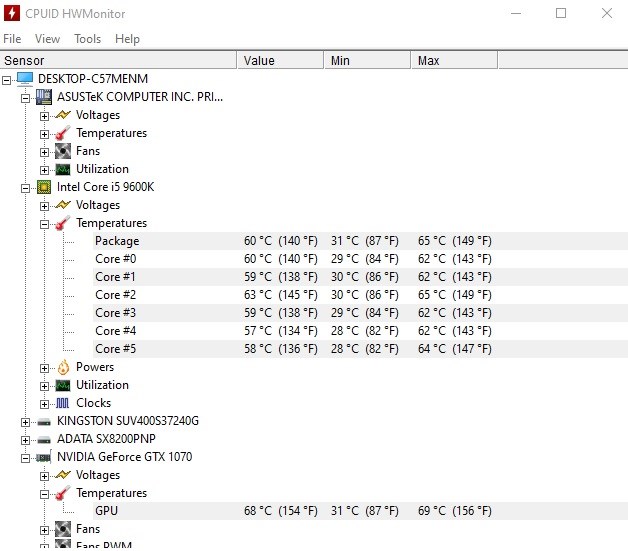628x551 pixels.
Task: Click the motherboard Temperatures thermometer icon
Action: (63, 133)
